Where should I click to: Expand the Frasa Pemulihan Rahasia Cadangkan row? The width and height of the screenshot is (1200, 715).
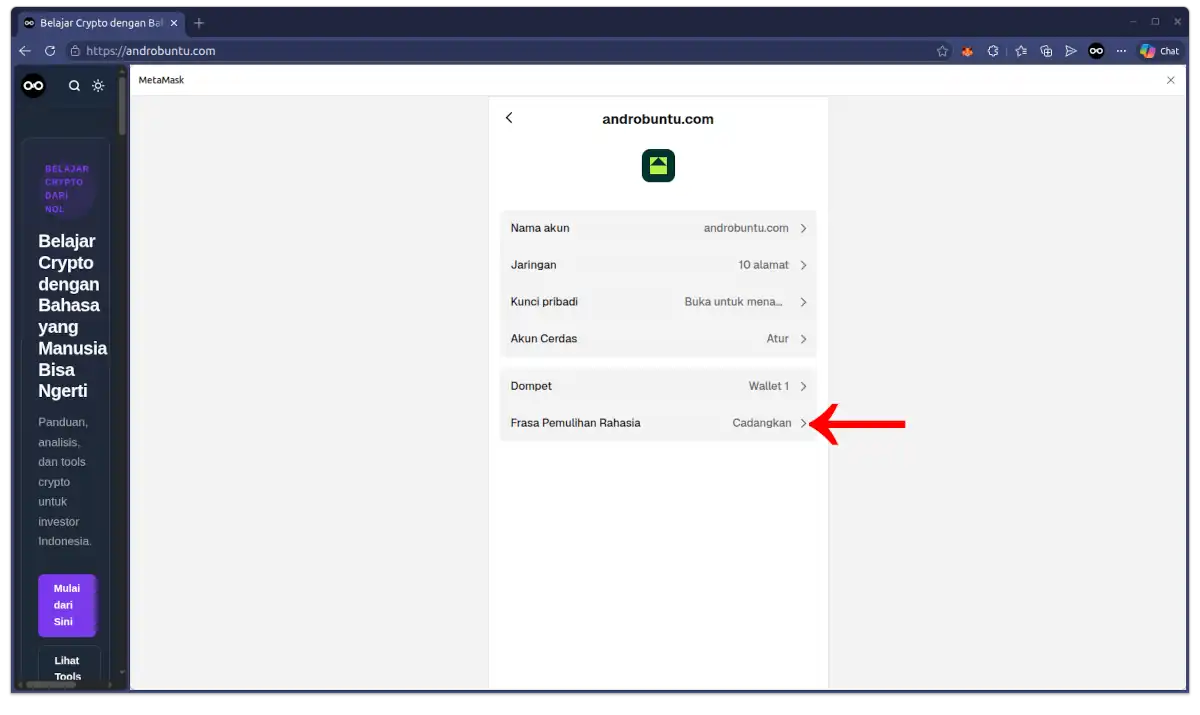658,422
